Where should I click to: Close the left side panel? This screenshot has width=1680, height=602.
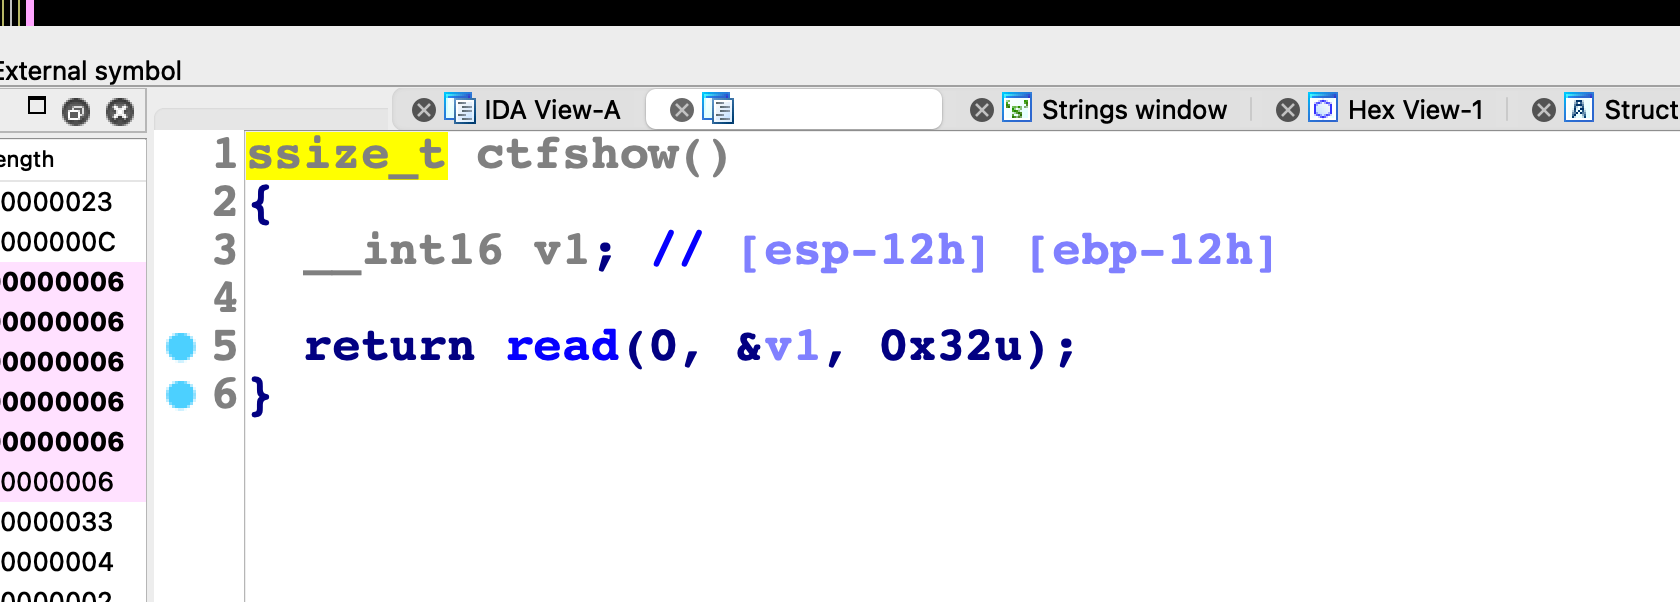(120, 112)
